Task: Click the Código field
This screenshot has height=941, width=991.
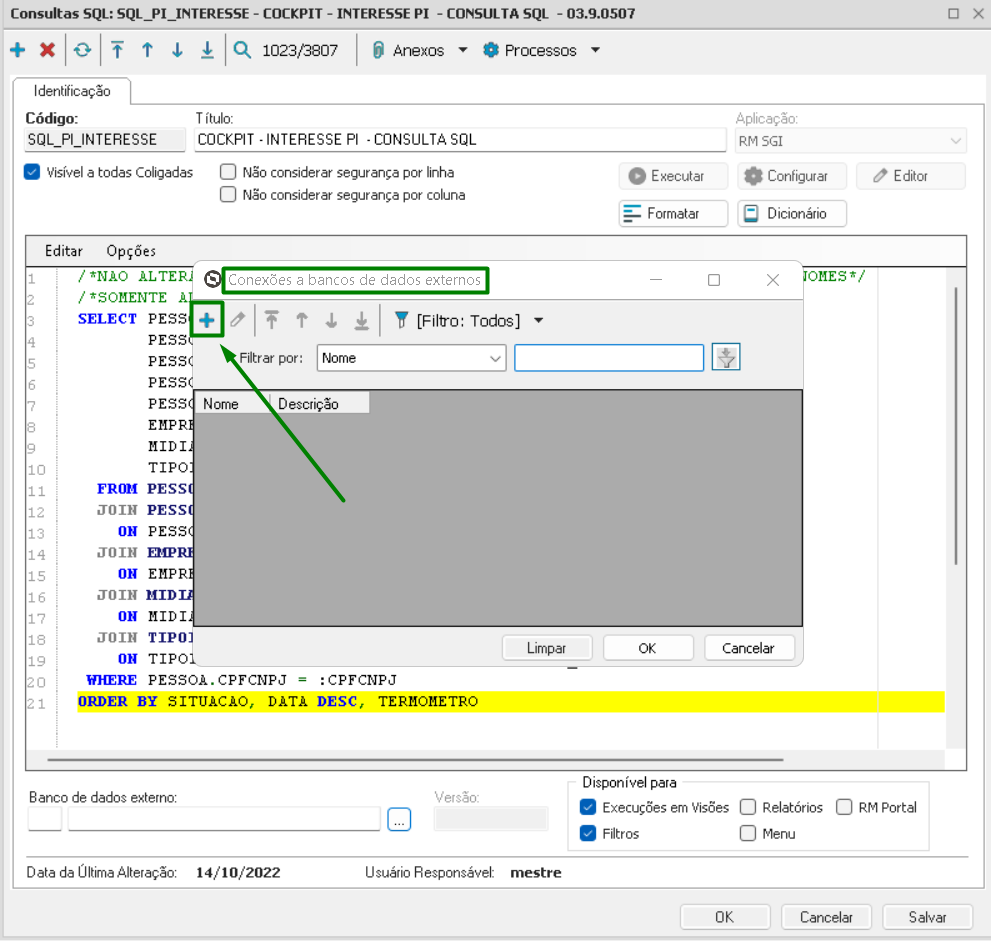Action: [105, 140]
